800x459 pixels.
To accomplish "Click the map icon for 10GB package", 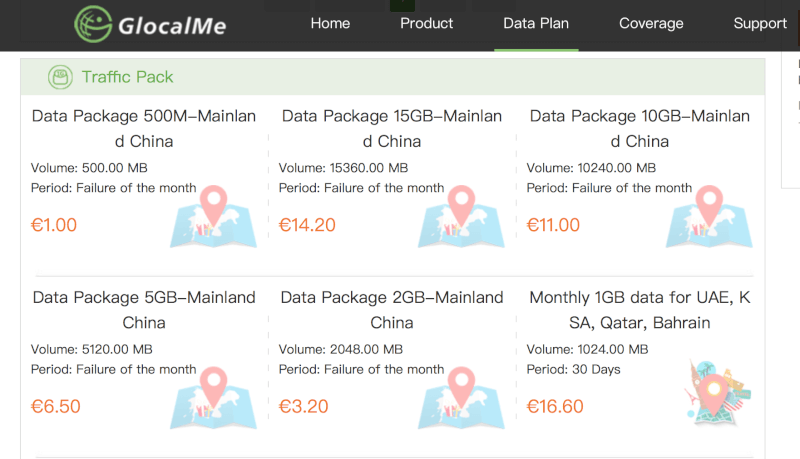I will click(708, 217).
